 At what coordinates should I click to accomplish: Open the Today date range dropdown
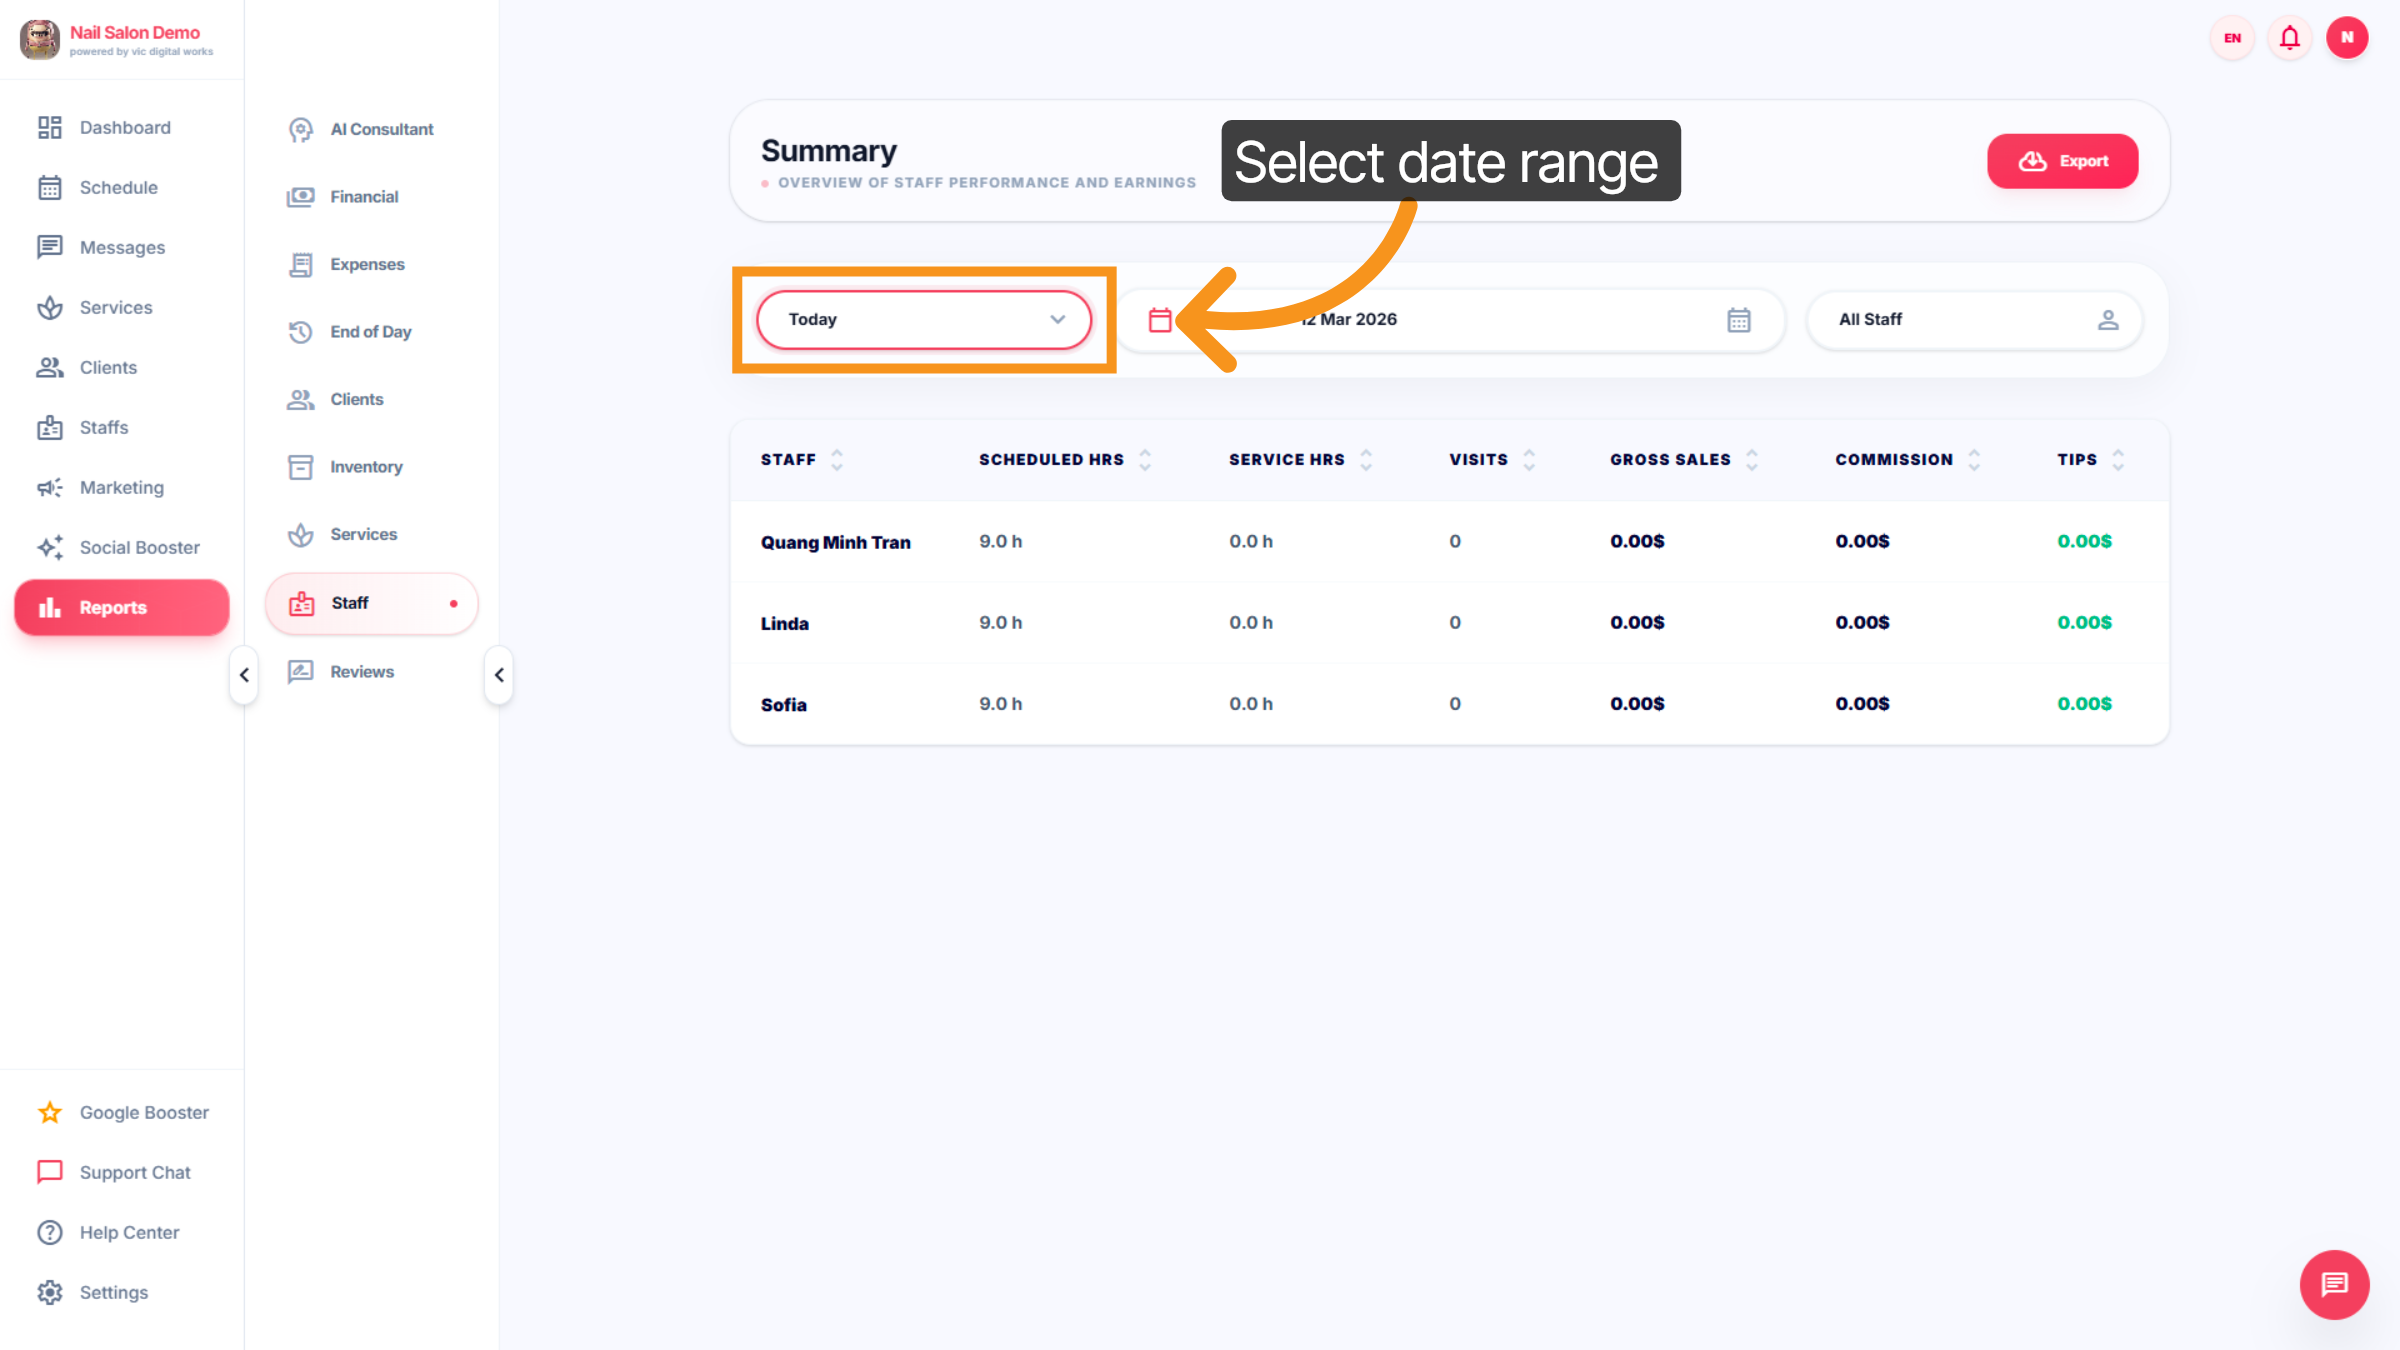(x=923, y=319)
